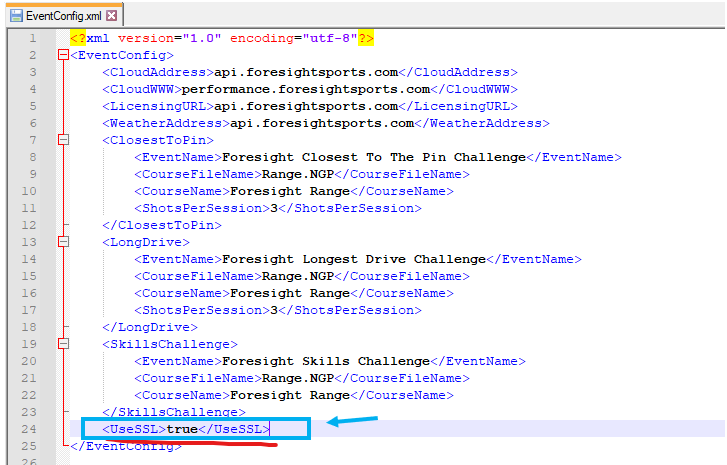Close the EventConfig.xml tab
The image size is (727, 465).
click(111, 16)
